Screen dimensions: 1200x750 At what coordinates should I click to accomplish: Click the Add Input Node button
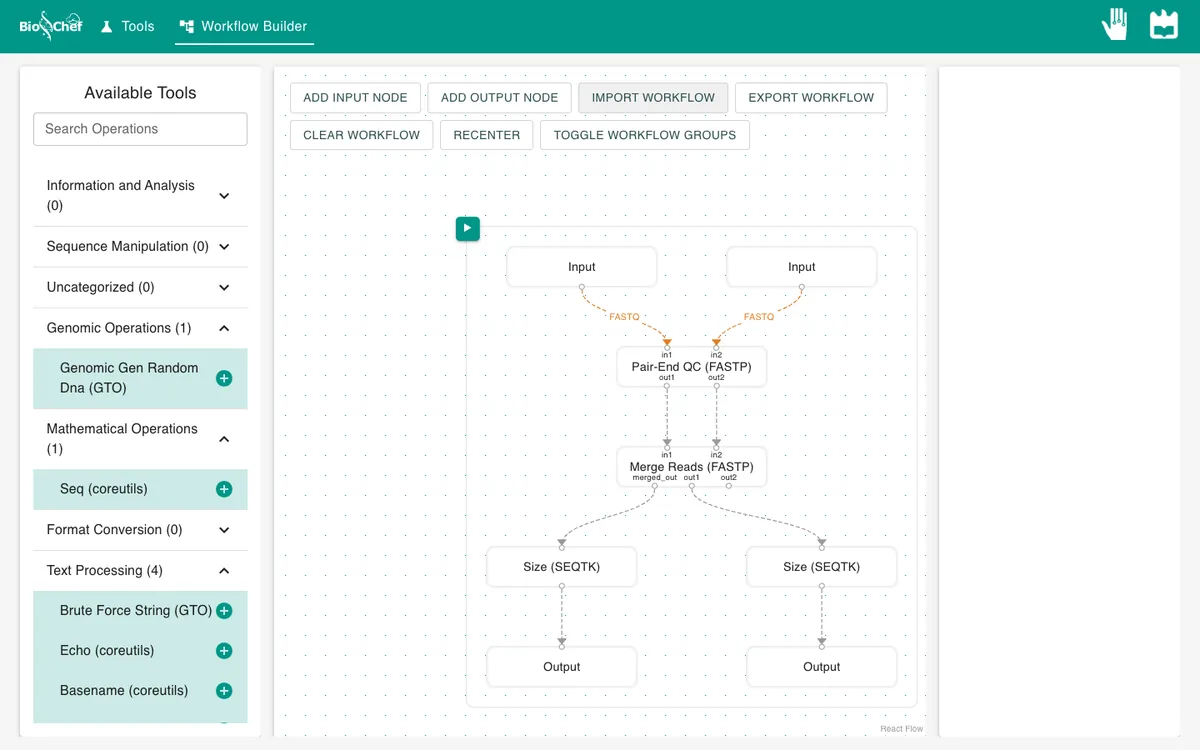tap(355, 98)
